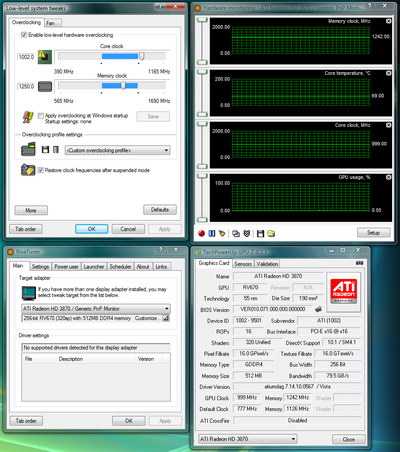Image resolution: width=400 pixels, height=452 pixels.
Task: Click the core clock value field 1002.0
Action: point(26,57)
